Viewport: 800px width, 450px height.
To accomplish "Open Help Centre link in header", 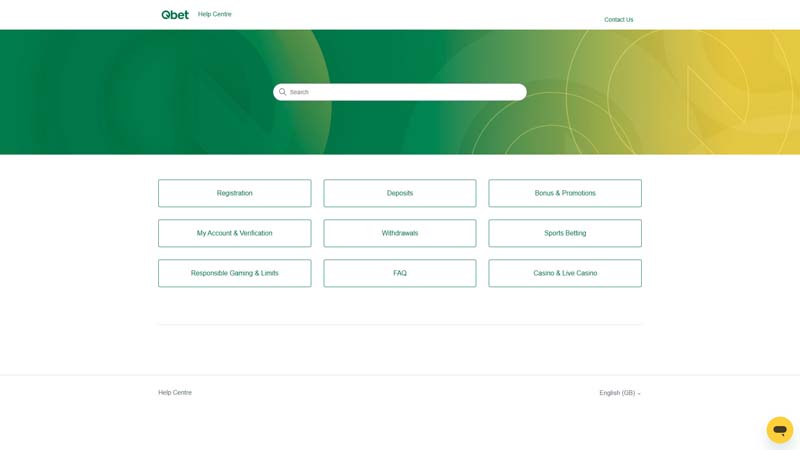I will click(x=214, y=14).
